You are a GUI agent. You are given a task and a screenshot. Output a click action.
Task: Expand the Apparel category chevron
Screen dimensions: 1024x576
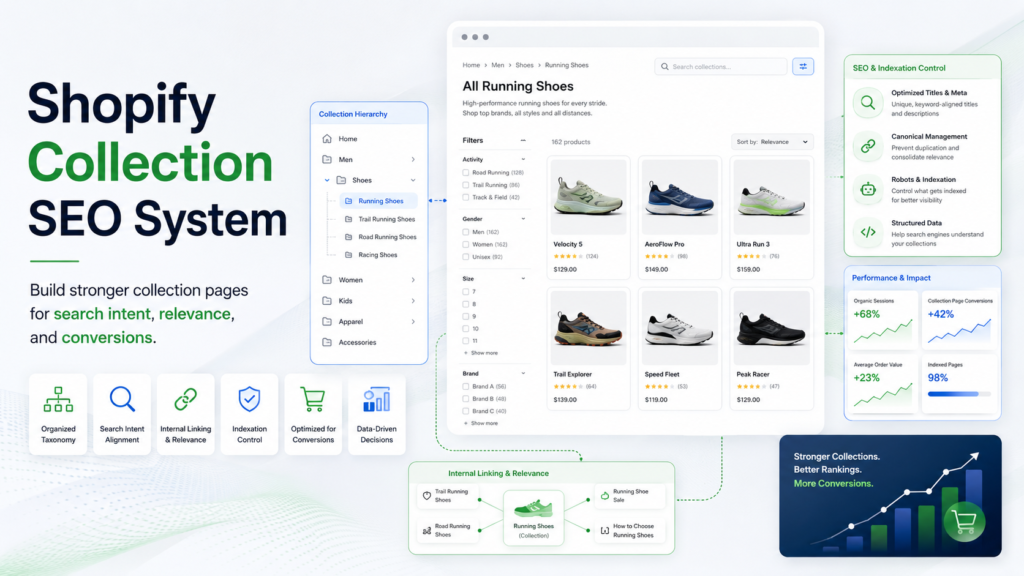(413, 321)
